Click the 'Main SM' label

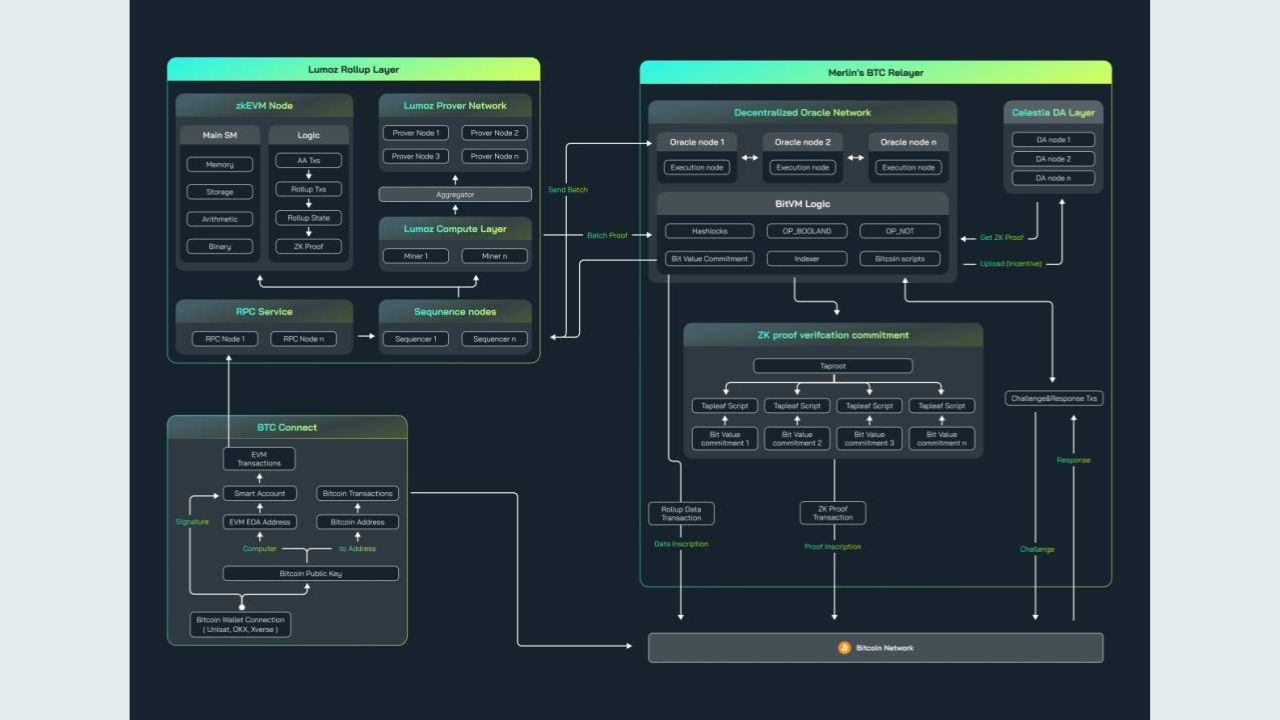coord(219,134)
